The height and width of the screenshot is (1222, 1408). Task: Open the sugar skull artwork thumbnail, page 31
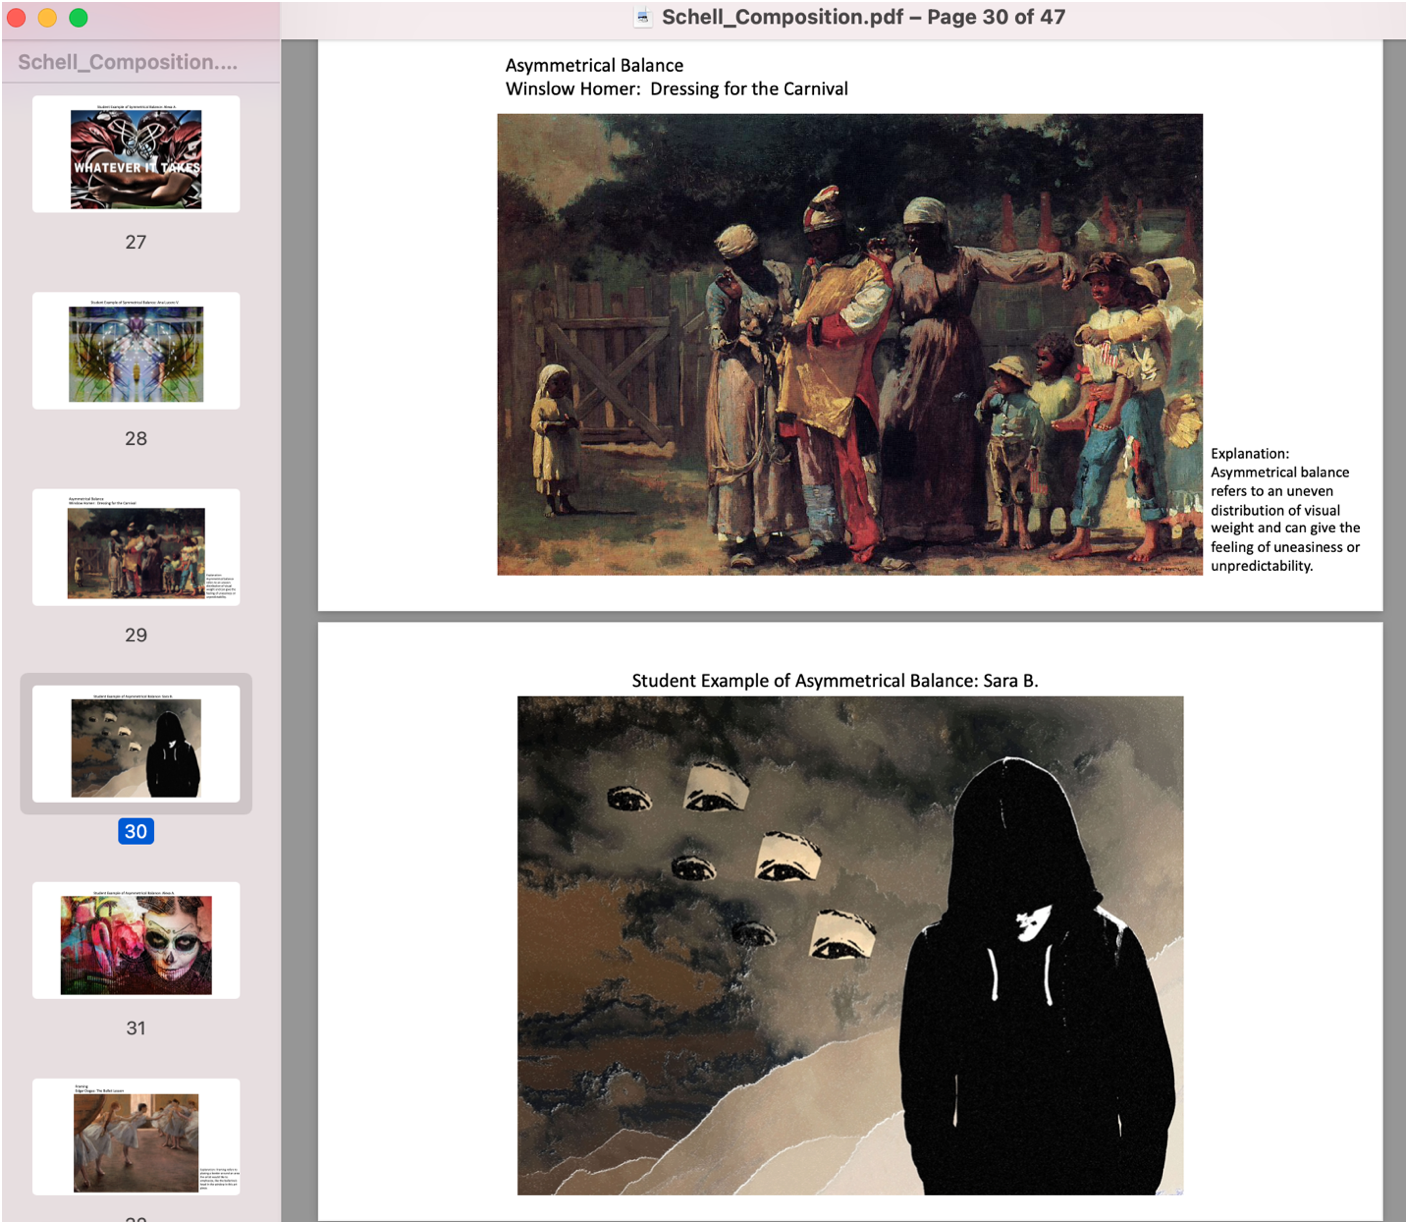coord(135,941)
